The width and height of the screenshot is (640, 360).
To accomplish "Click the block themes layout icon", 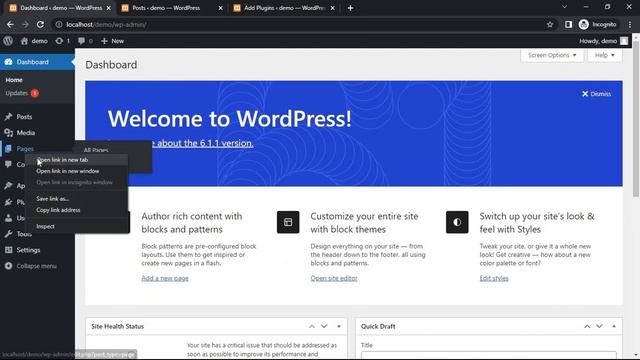I will pyautogui.click(x=288, y=222).
